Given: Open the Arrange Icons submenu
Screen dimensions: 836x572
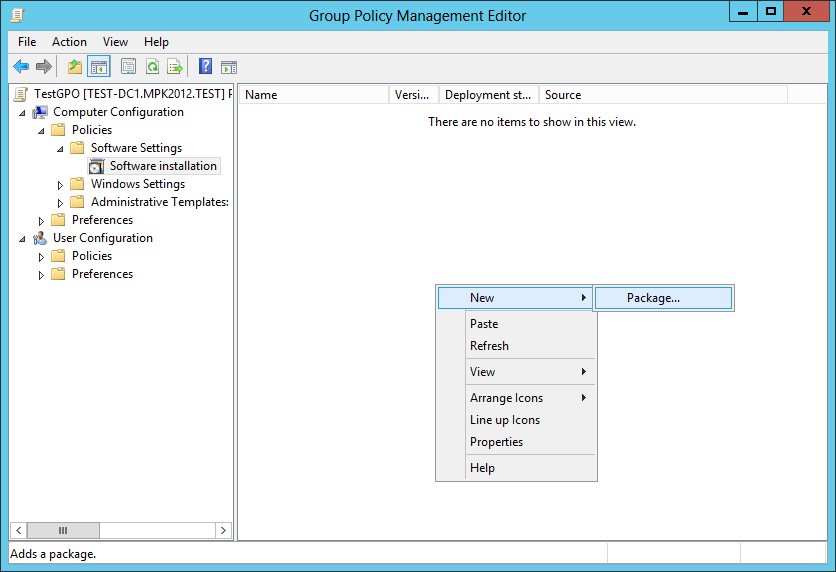Looking at the screenshot, I should coord(516,398).
